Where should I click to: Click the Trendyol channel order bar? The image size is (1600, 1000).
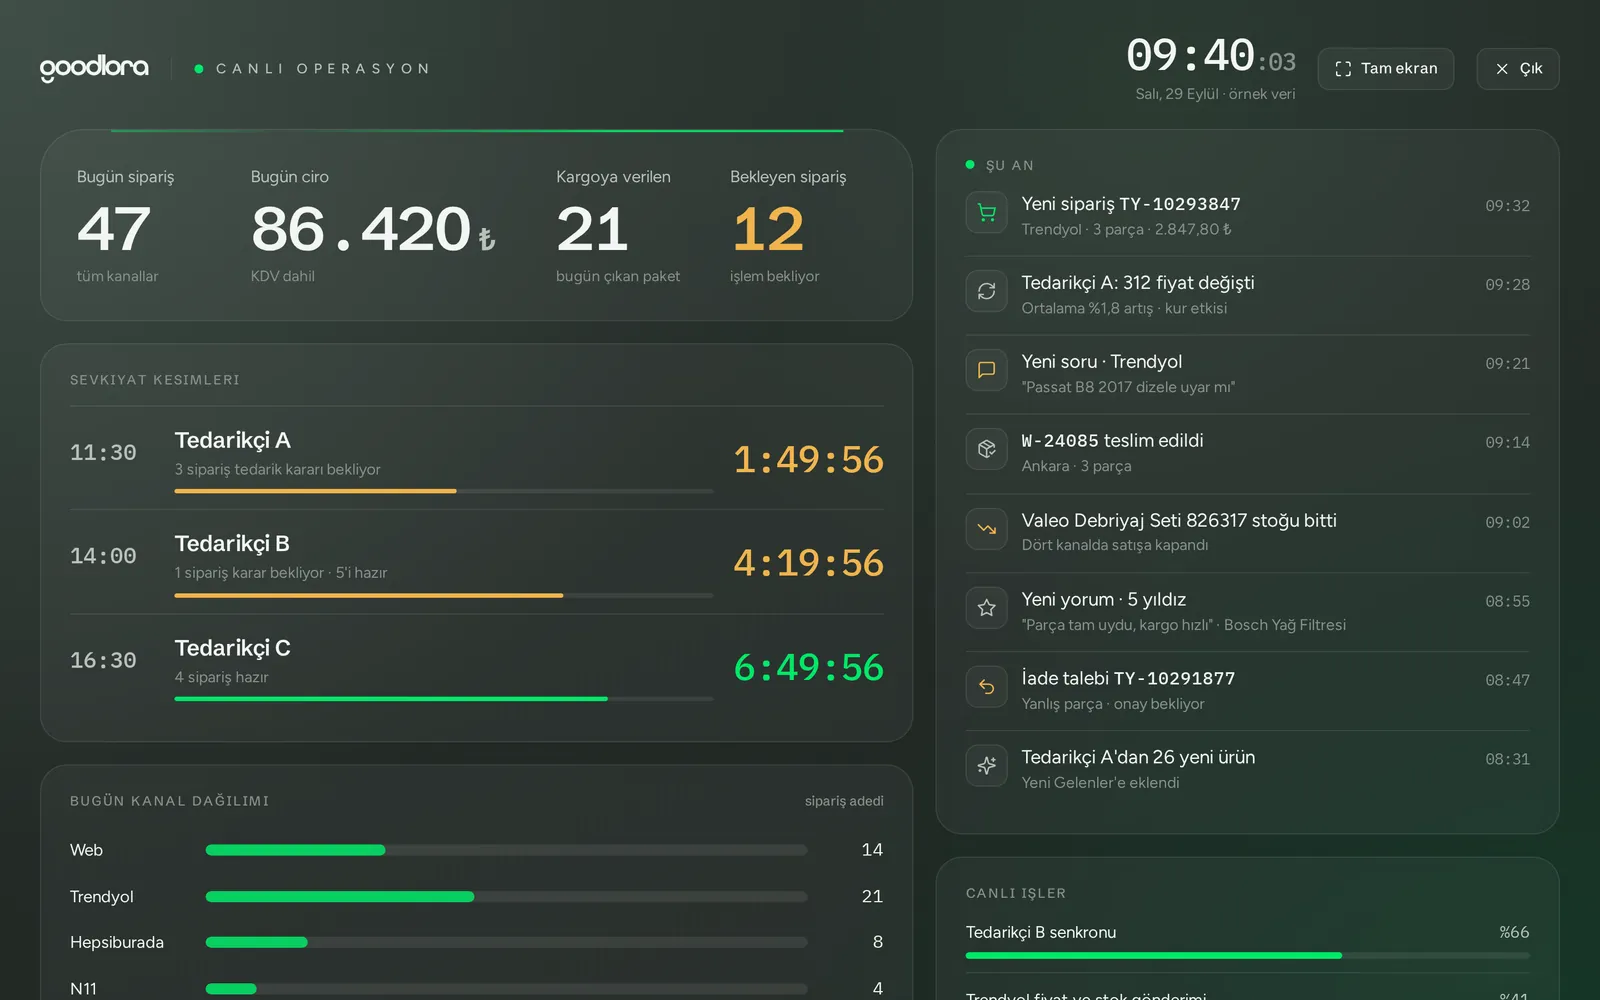(506, 897)
